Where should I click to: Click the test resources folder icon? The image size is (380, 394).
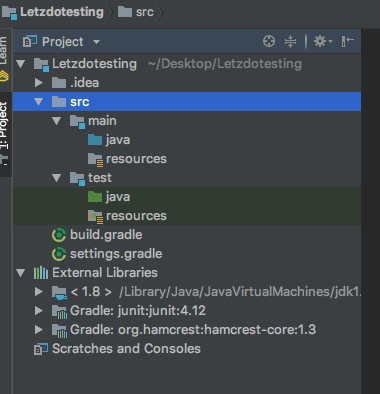click(95, 216)
